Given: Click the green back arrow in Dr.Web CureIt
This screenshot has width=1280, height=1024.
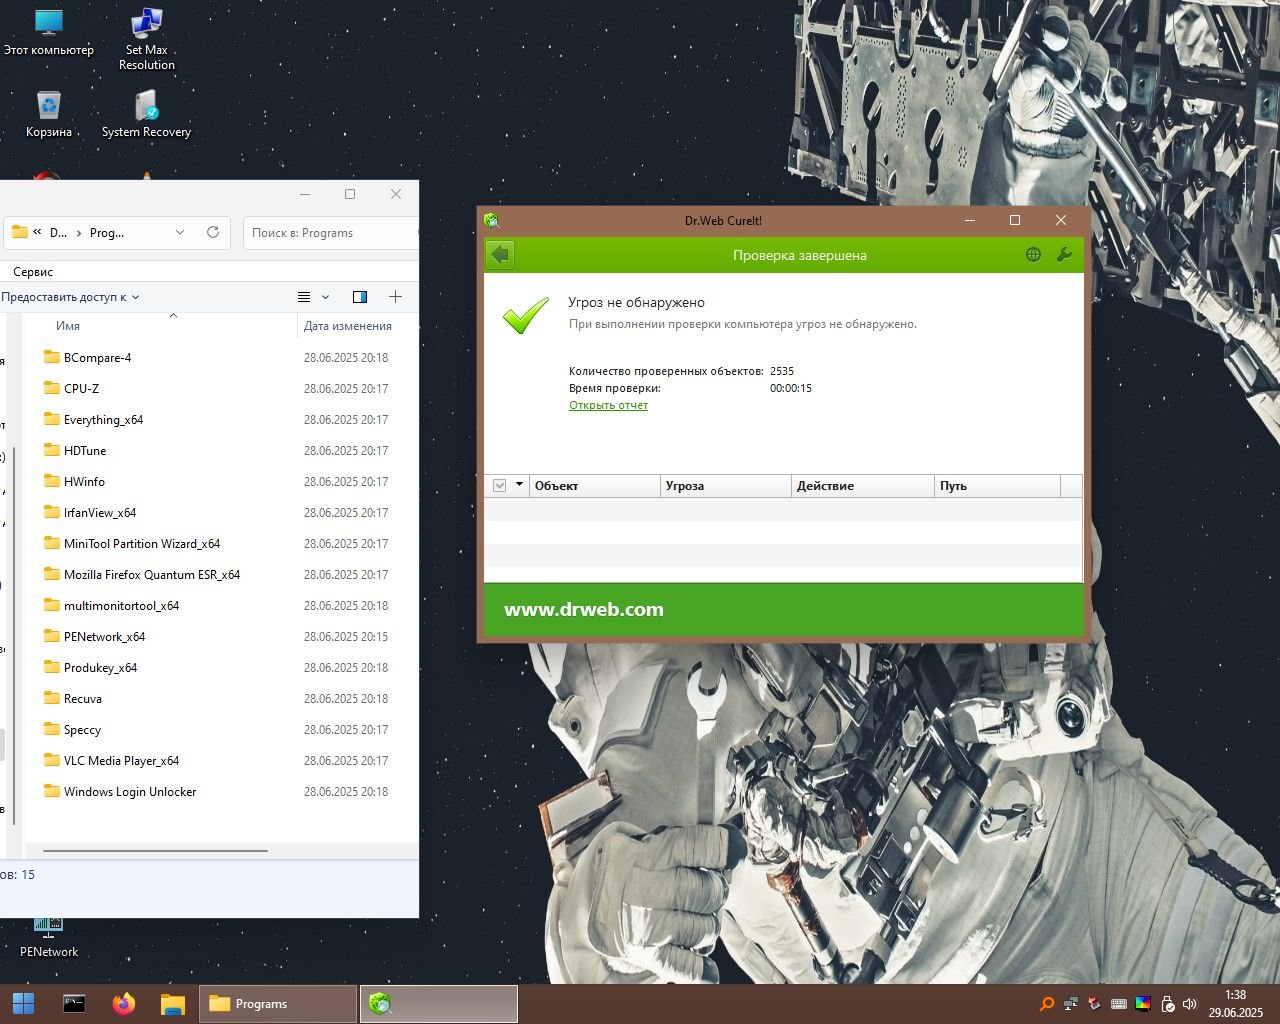Looking at the screenshot, I should 501,255.
